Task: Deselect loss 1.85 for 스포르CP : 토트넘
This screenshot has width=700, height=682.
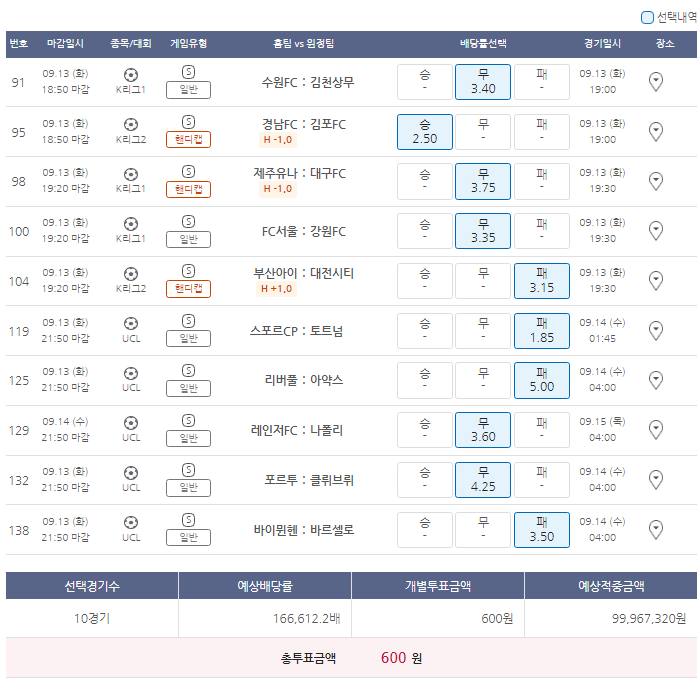Action: coord(542,331)
